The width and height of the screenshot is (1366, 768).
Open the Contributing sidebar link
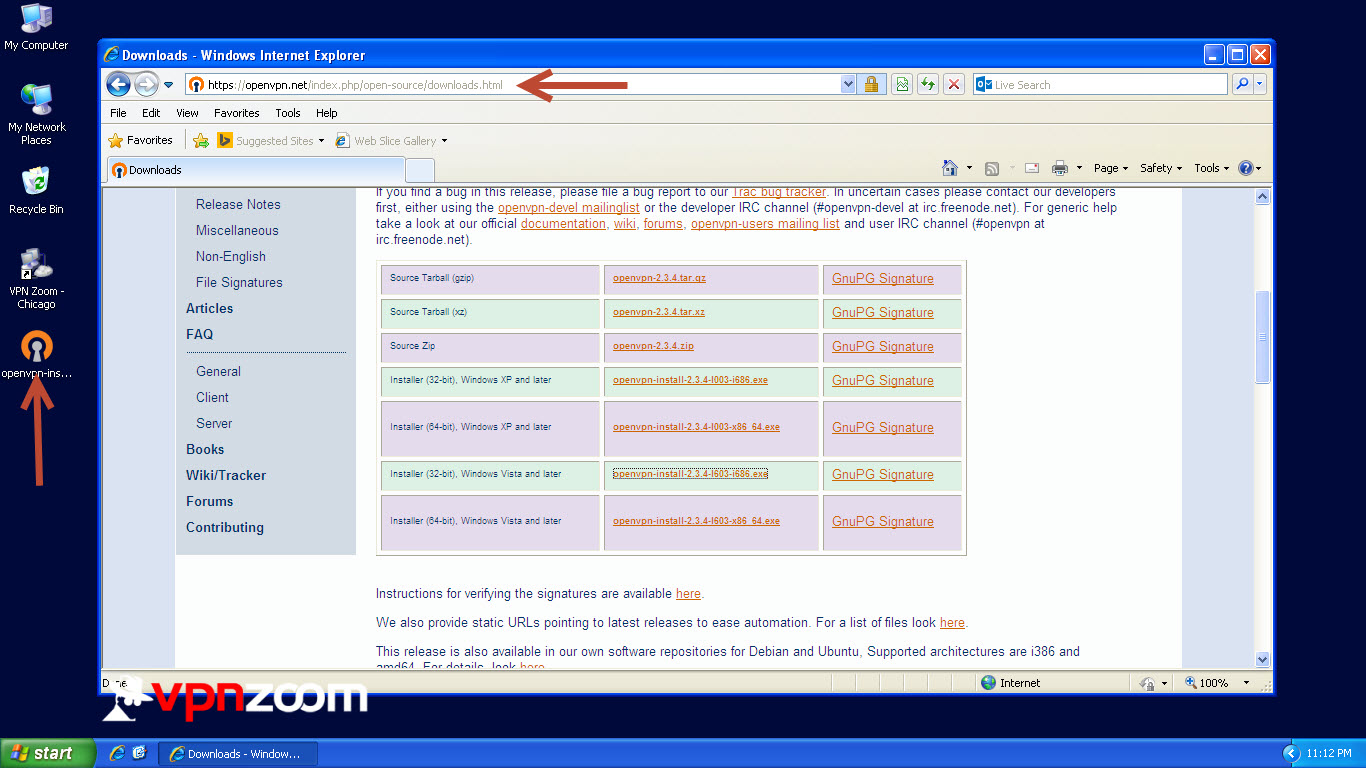click(225, 527)
